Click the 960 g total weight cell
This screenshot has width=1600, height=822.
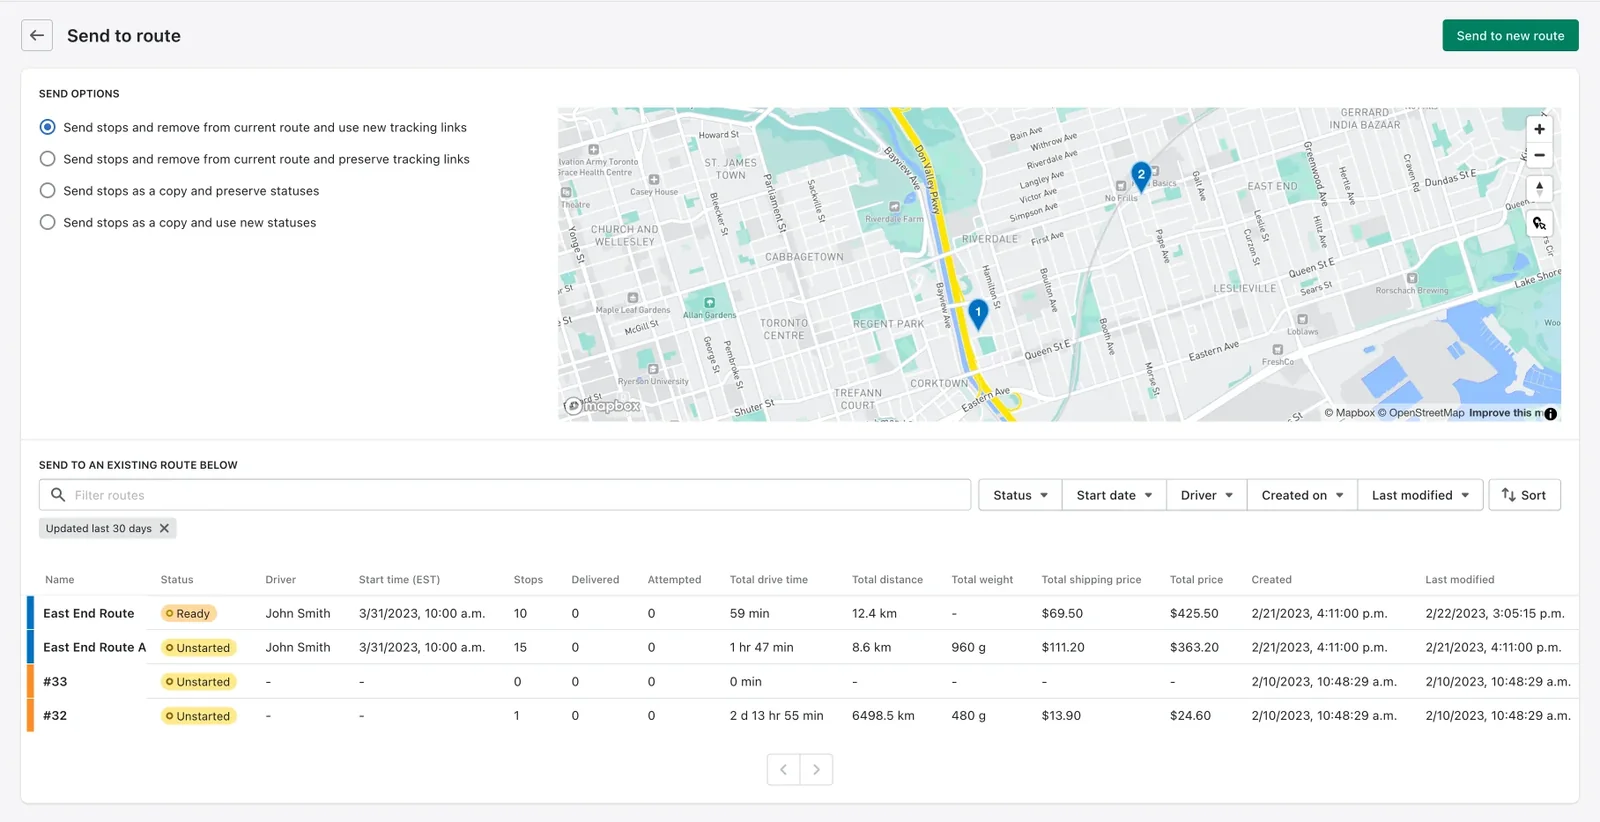pyautogui.click(x=969, y=648)
